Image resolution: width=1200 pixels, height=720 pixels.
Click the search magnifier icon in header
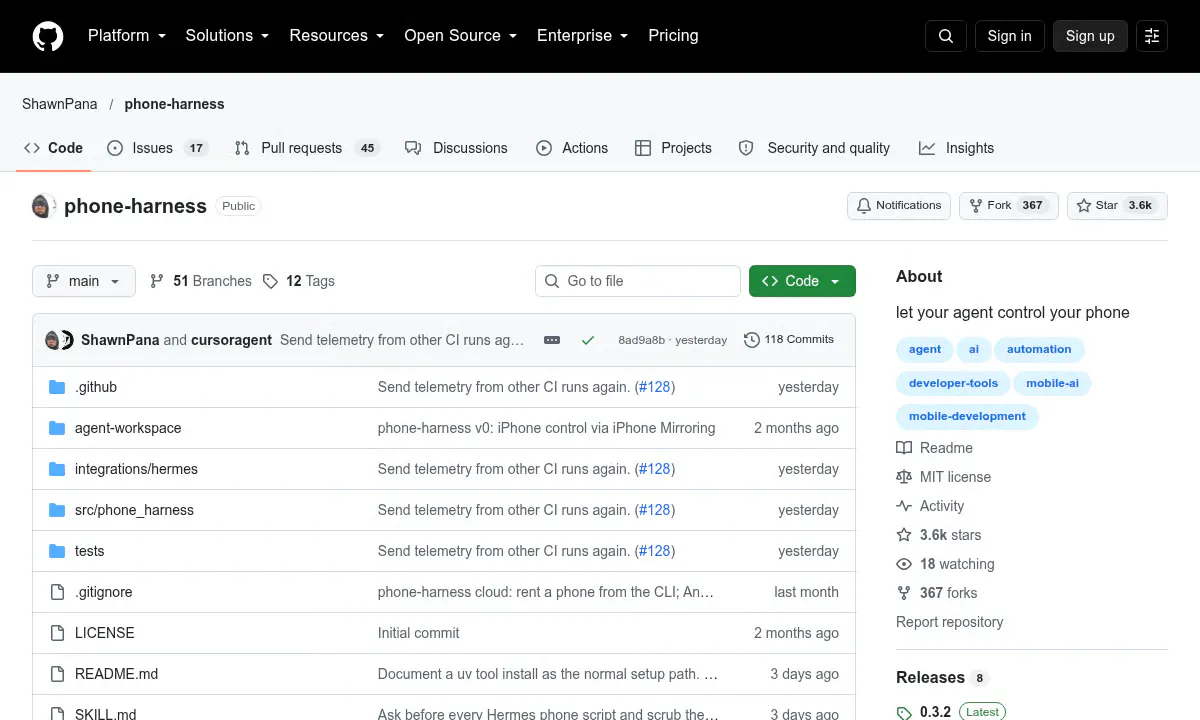pyautogui.click(x=946, y=36)
